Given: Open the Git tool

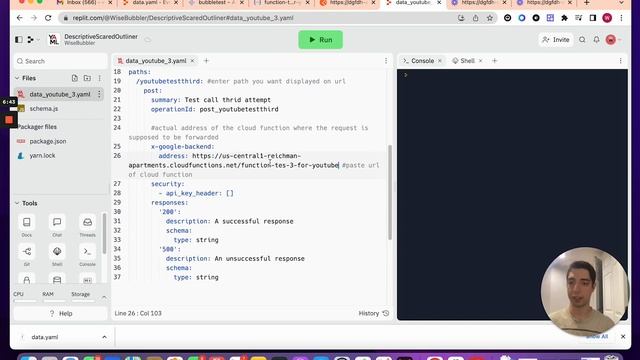Looking at the screenshot, I should [27, 255].
